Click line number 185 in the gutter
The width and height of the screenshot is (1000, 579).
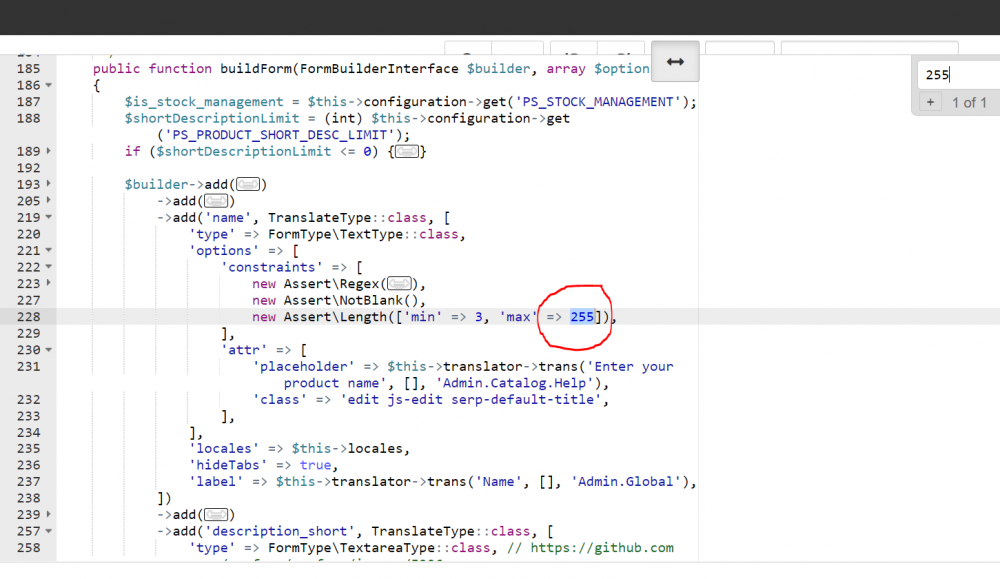(29, 69)
